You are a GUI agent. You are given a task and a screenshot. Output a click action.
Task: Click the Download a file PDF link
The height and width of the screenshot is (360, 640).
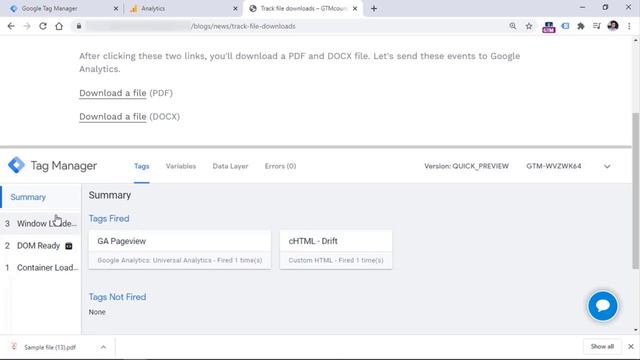[x=113, y=93]
